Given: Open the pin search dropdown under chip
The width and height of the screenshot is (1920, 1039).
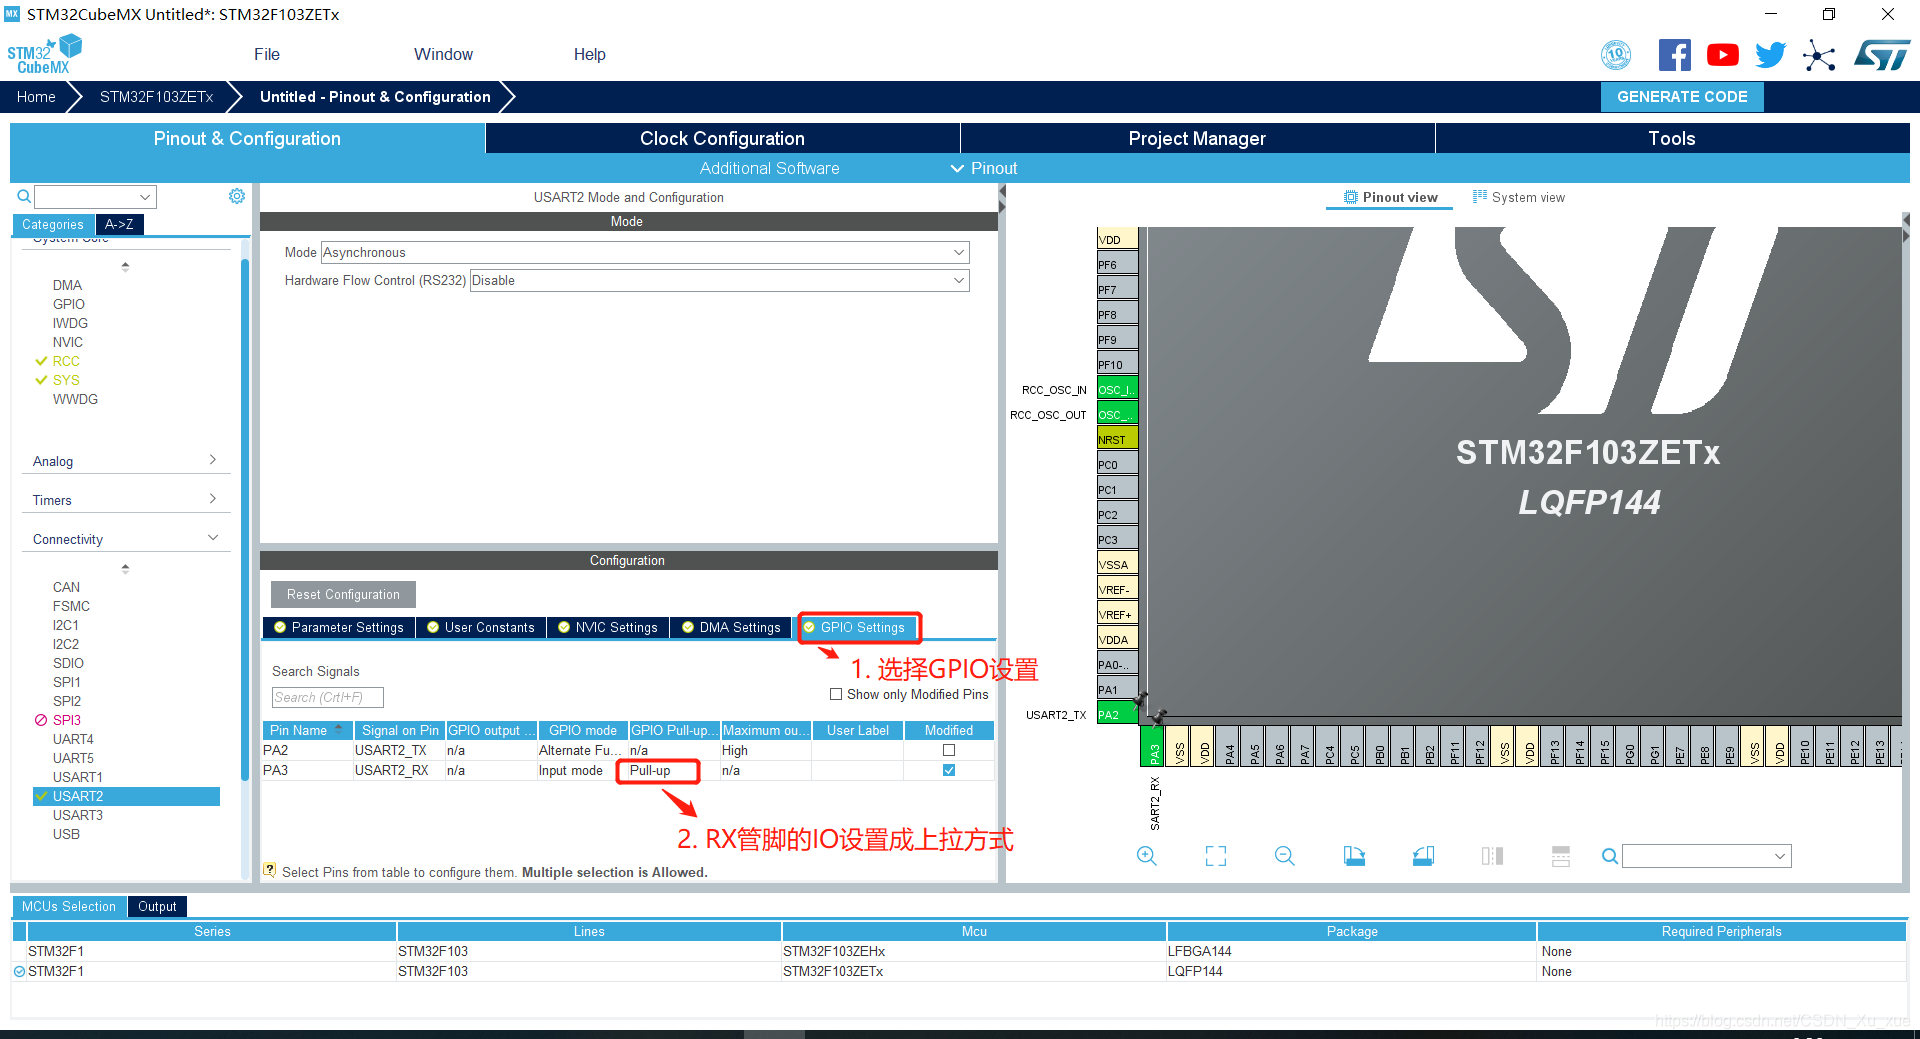Looking at the screenshot, I should coord(1706,856).
